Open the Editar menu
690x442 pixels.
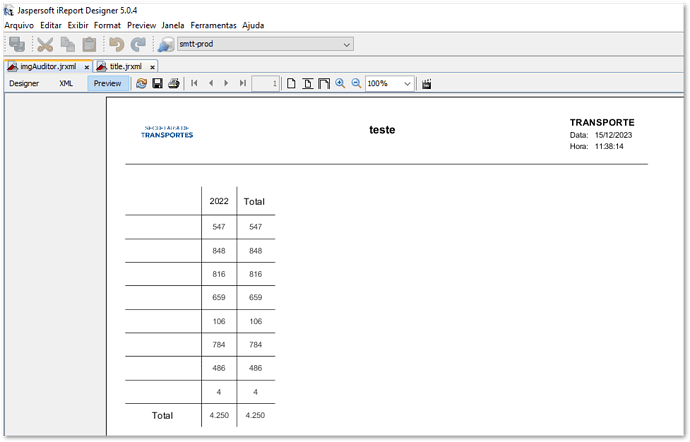point(51,26)
